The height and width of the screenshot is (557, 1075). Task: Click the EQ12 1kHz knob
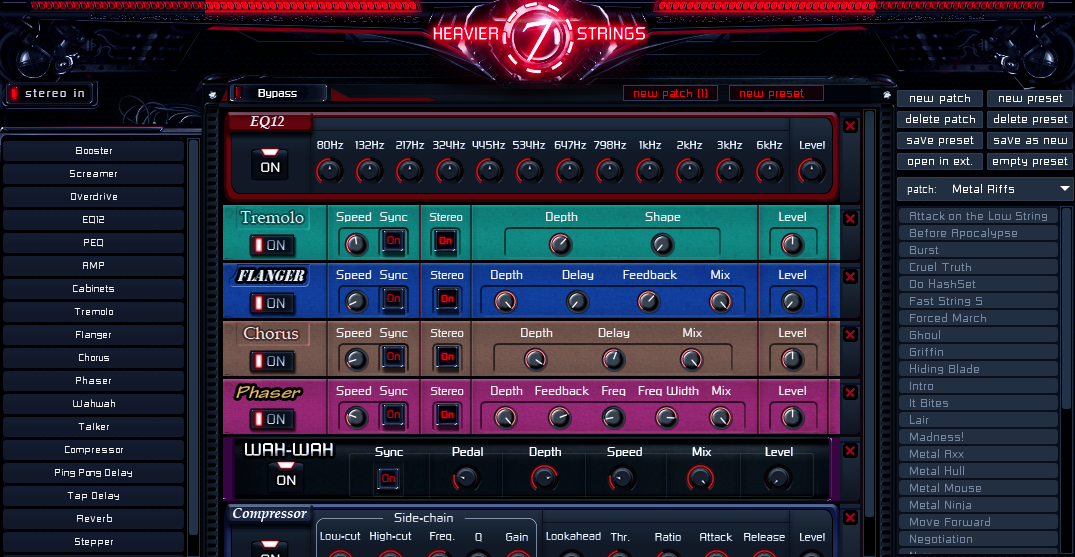(x=649, y=170)
